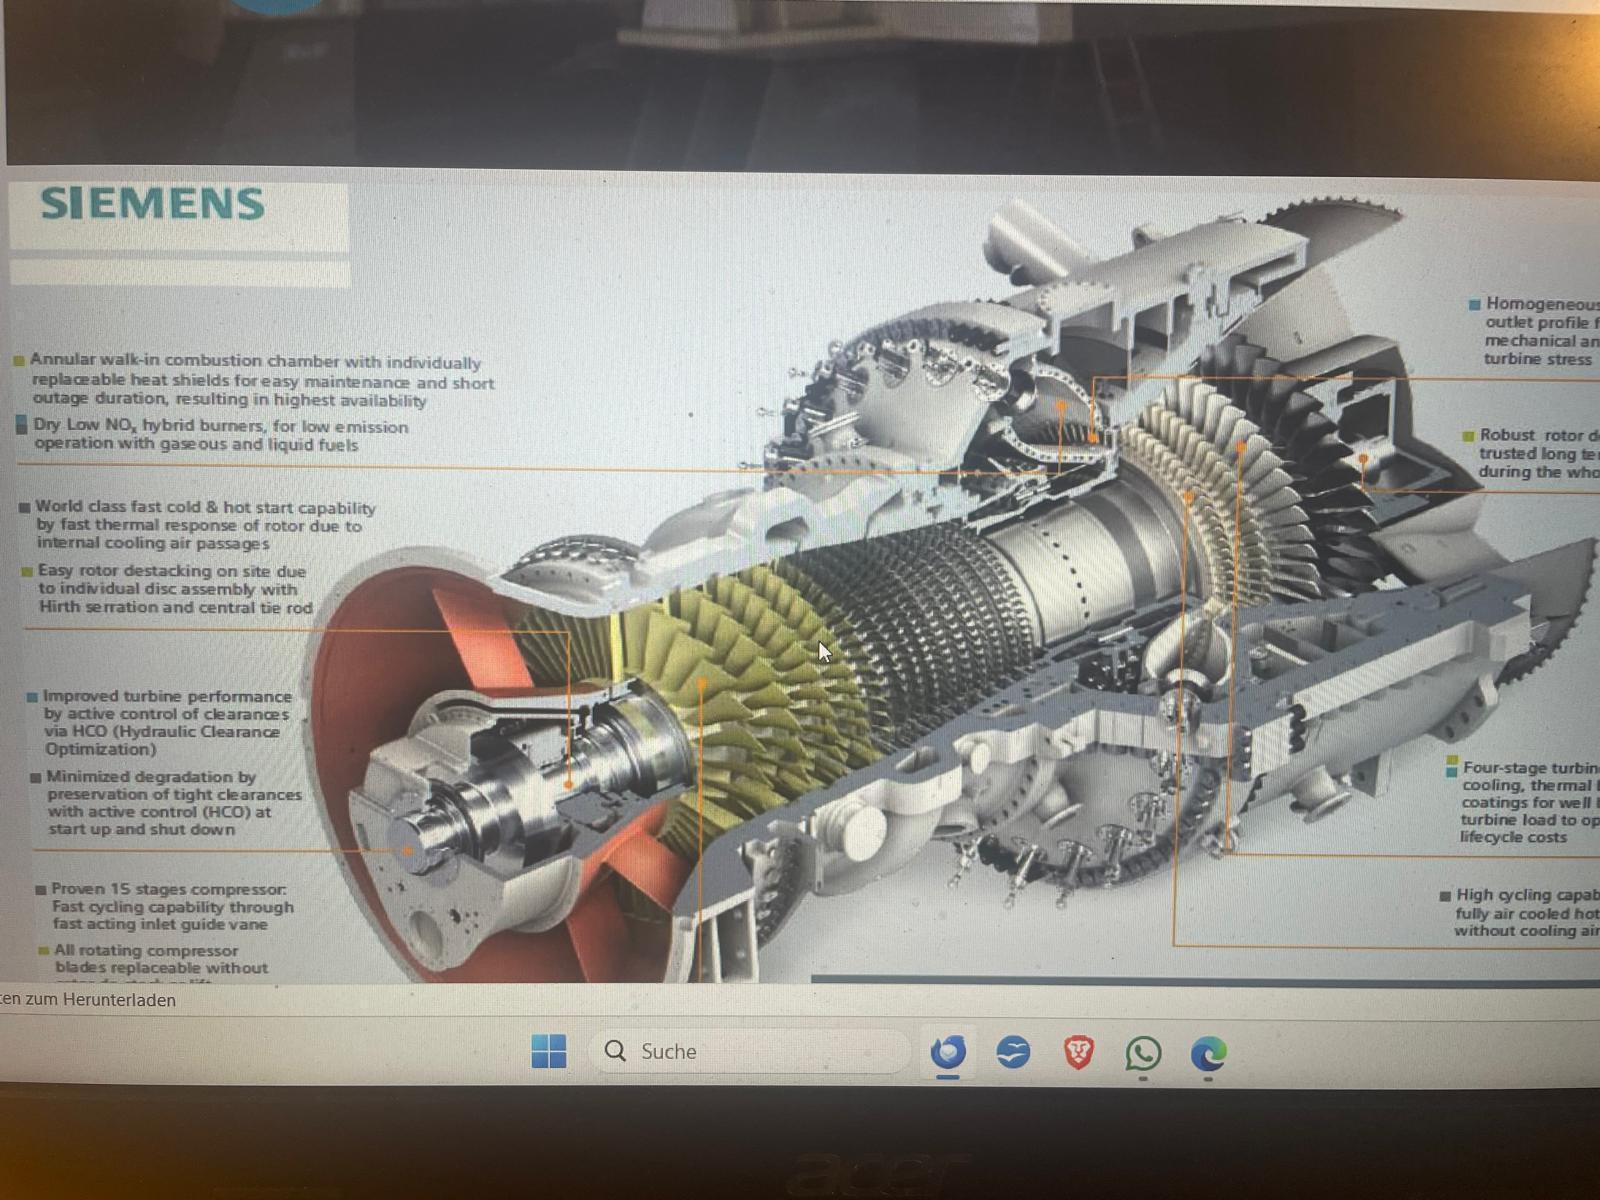Click the SIEMENS logo

(x=153, y=204)
